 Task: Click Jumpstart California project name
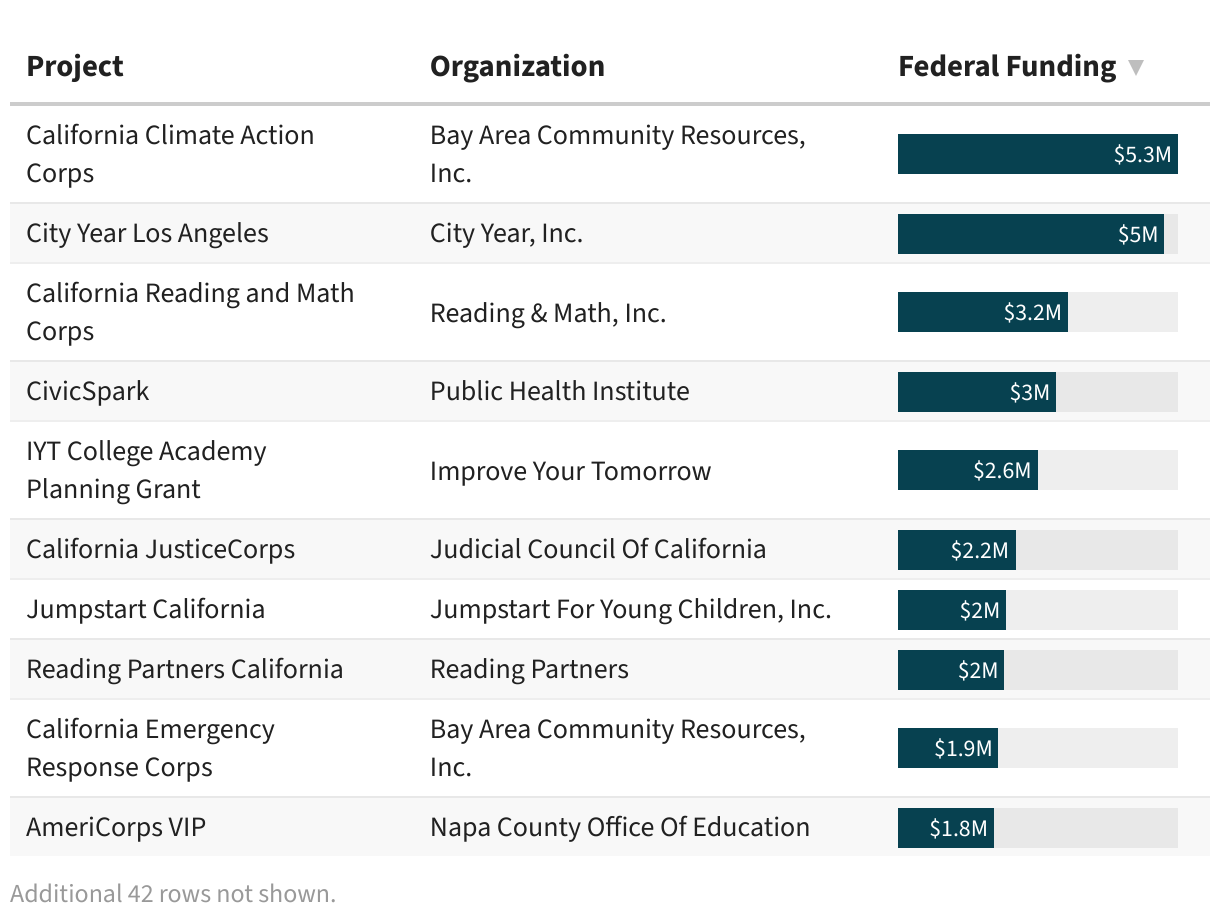coord(146,609)
